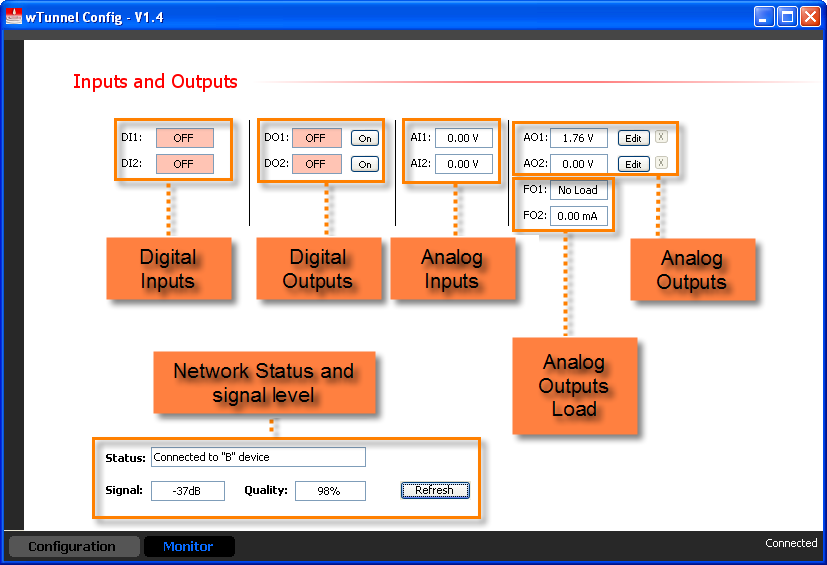Click the Status text field

tap(258, 457)
